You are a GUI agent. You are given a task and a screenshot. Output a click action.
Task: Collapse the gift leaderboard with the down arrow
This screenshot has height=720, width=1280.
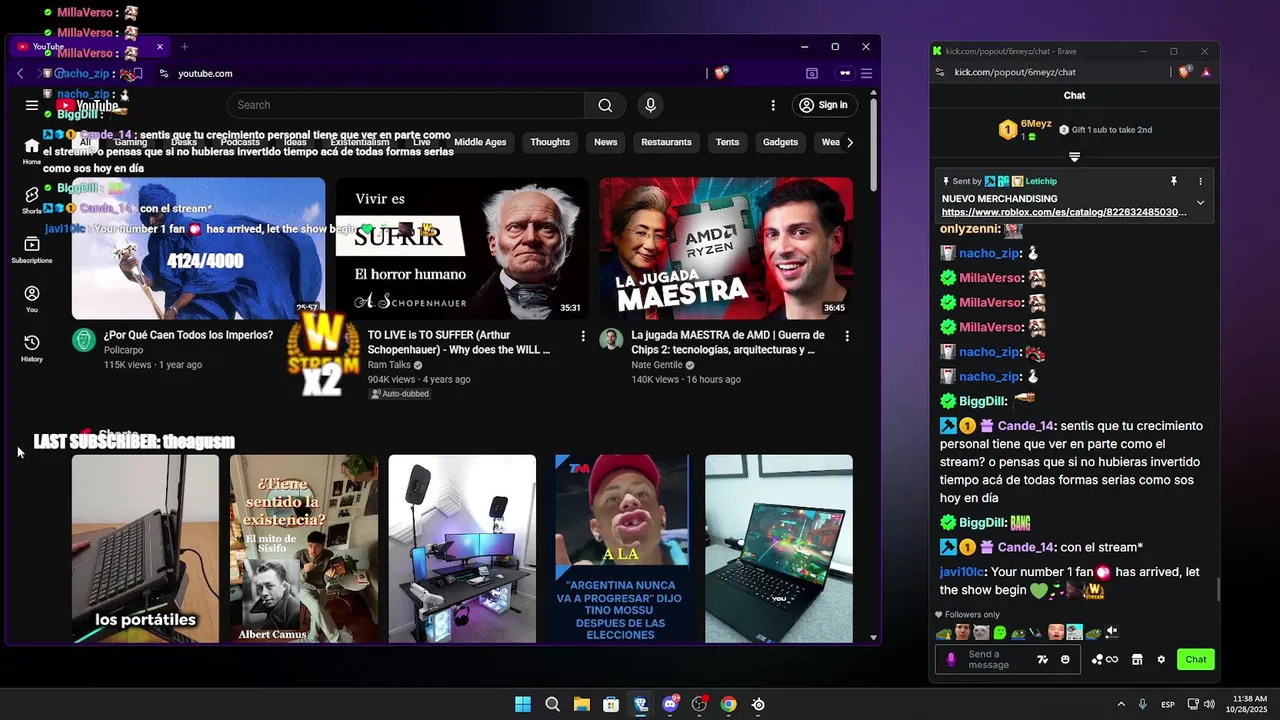tap(1075, 157)
